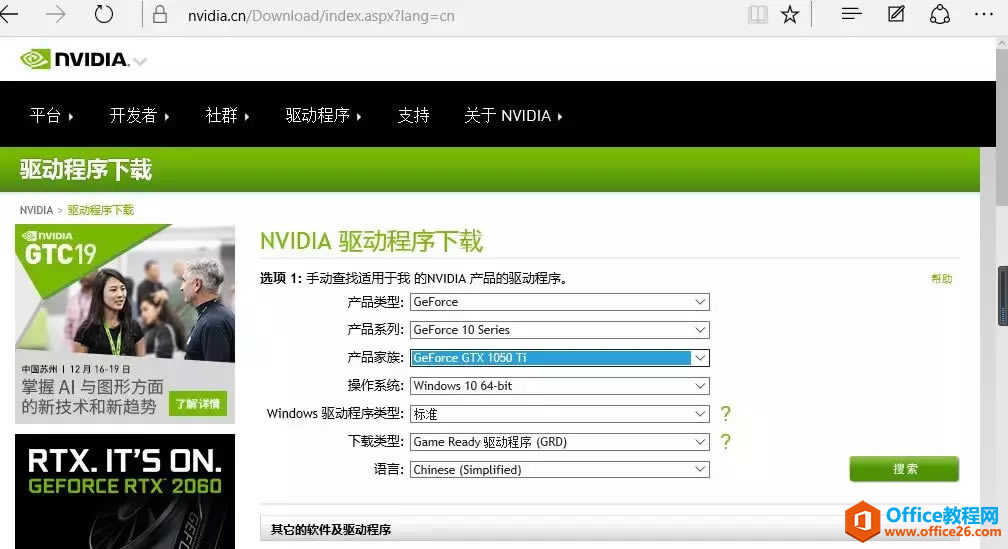Click the NVIDIA breadcrumb link
This screenshot has width=1008, height=549.
point(36,210)
